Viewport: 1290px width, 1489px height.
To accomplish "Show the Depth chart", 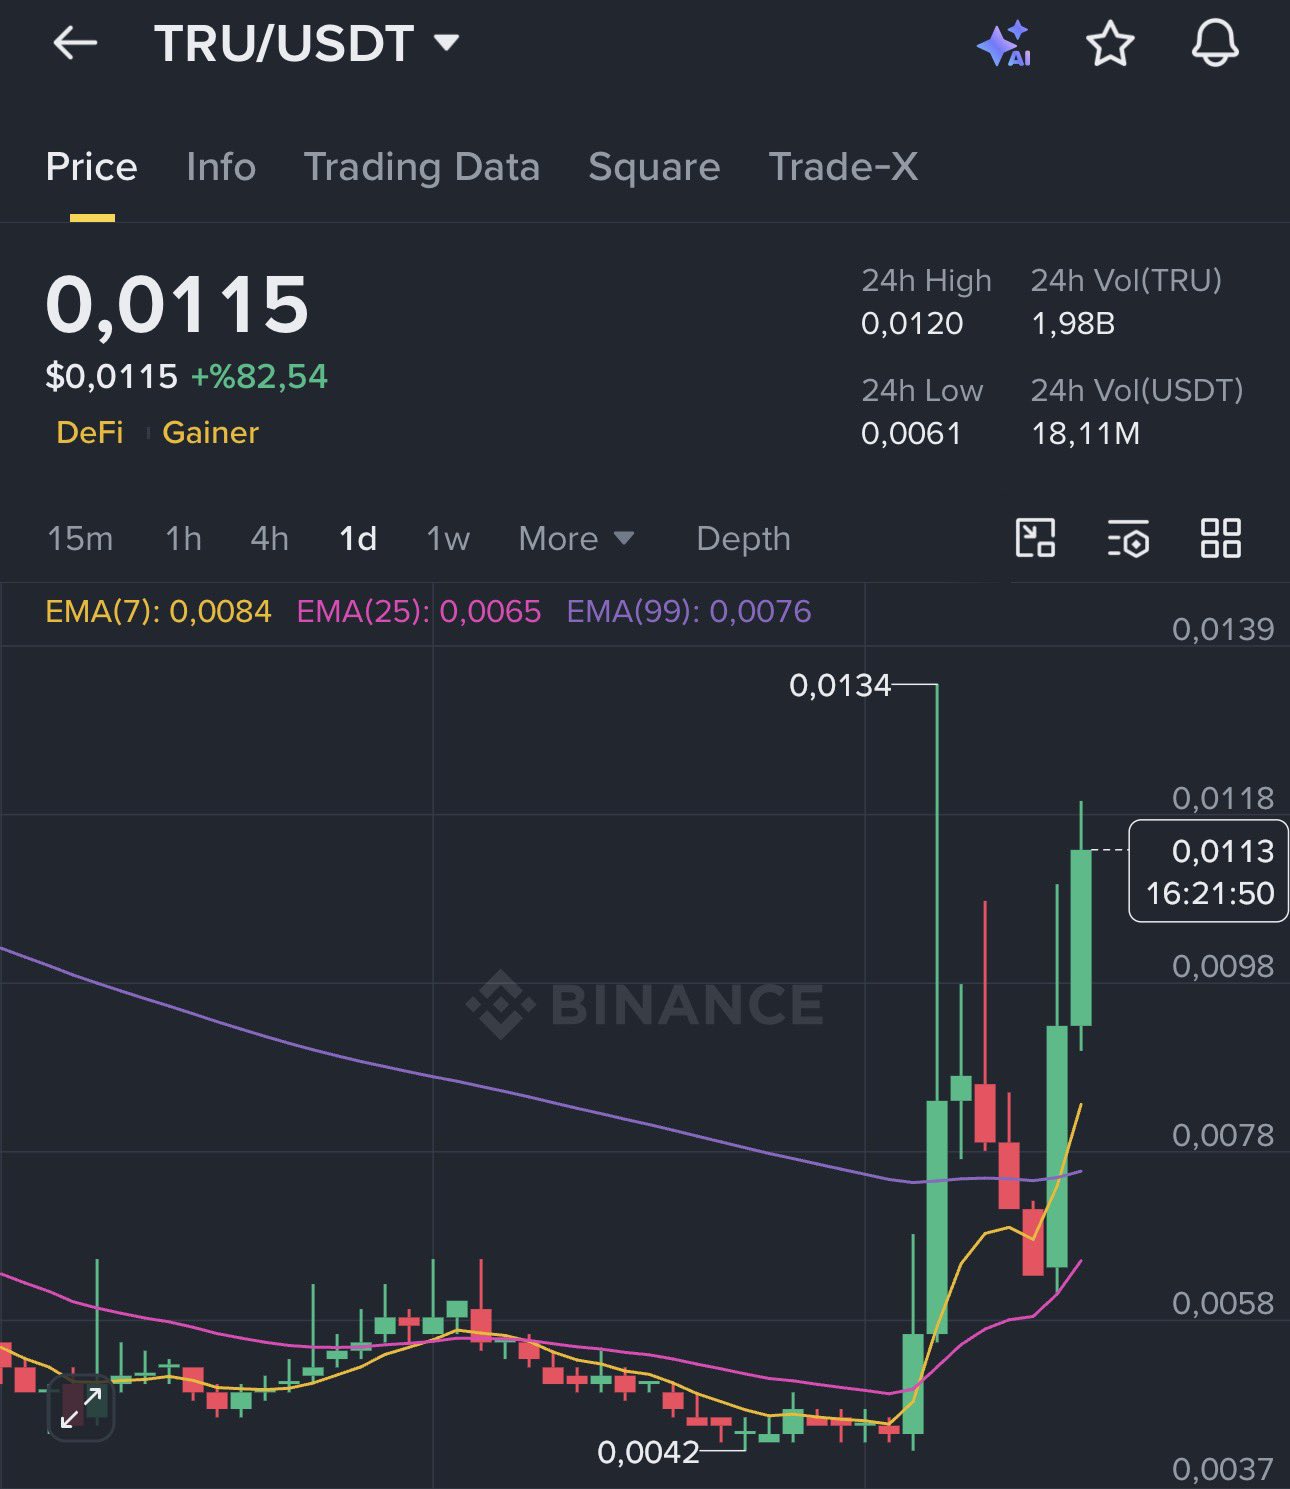I will (743, 539).
